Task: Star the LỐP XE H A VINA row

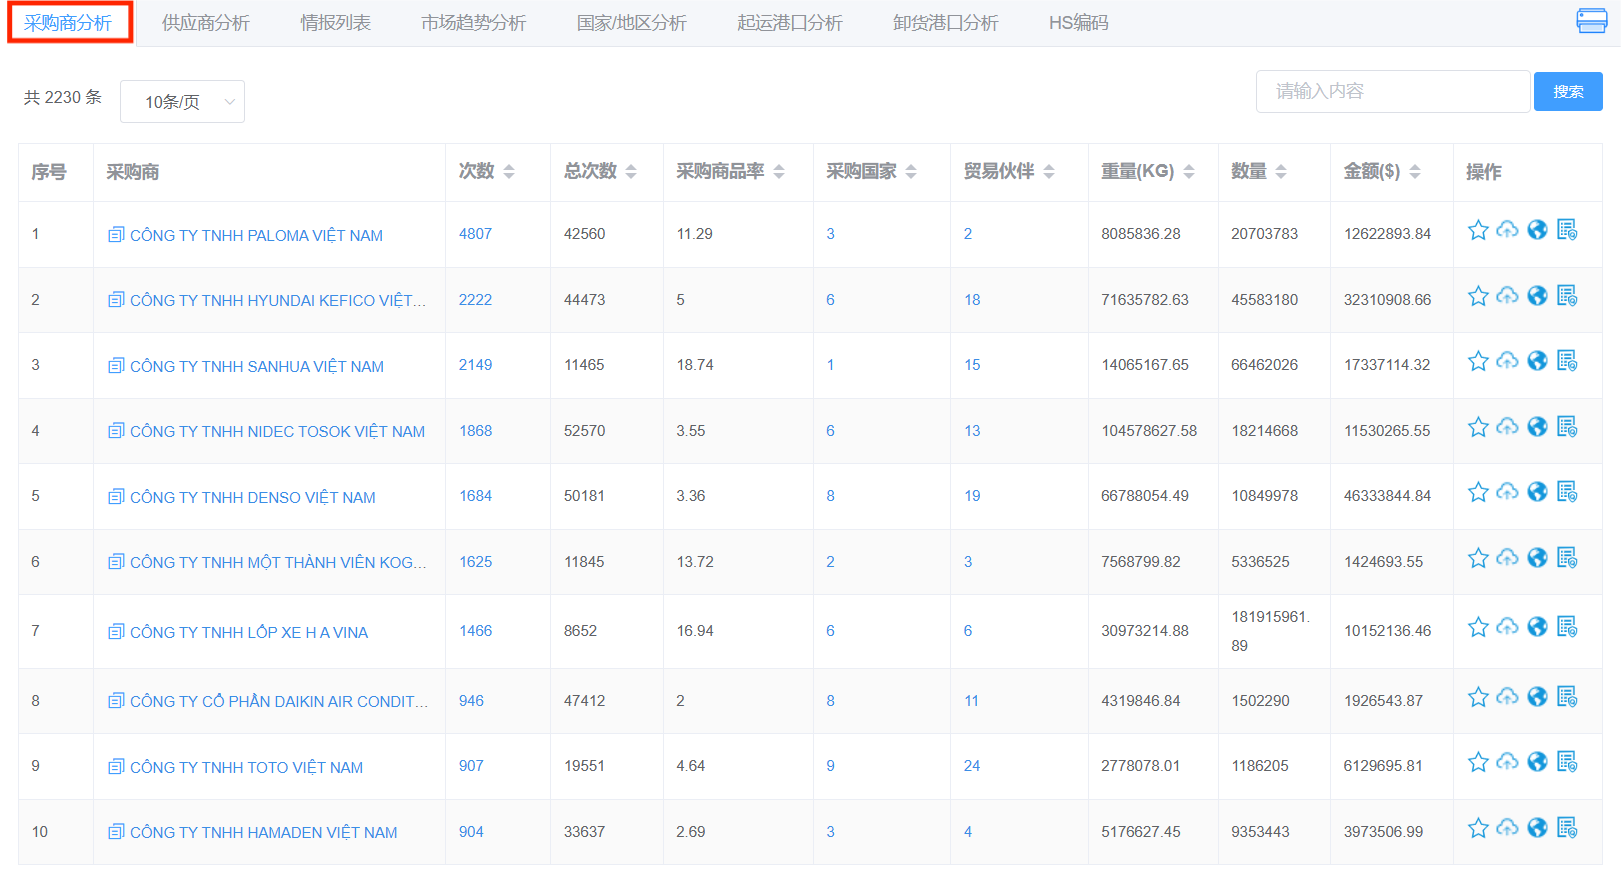Action: (1478, 627)
